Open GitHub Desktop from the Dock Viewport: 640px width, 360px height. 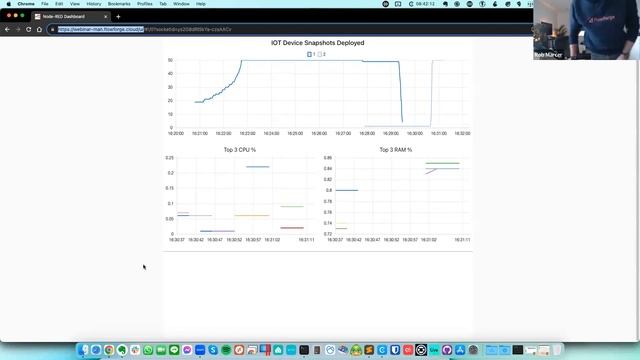[x=447, y=350]
